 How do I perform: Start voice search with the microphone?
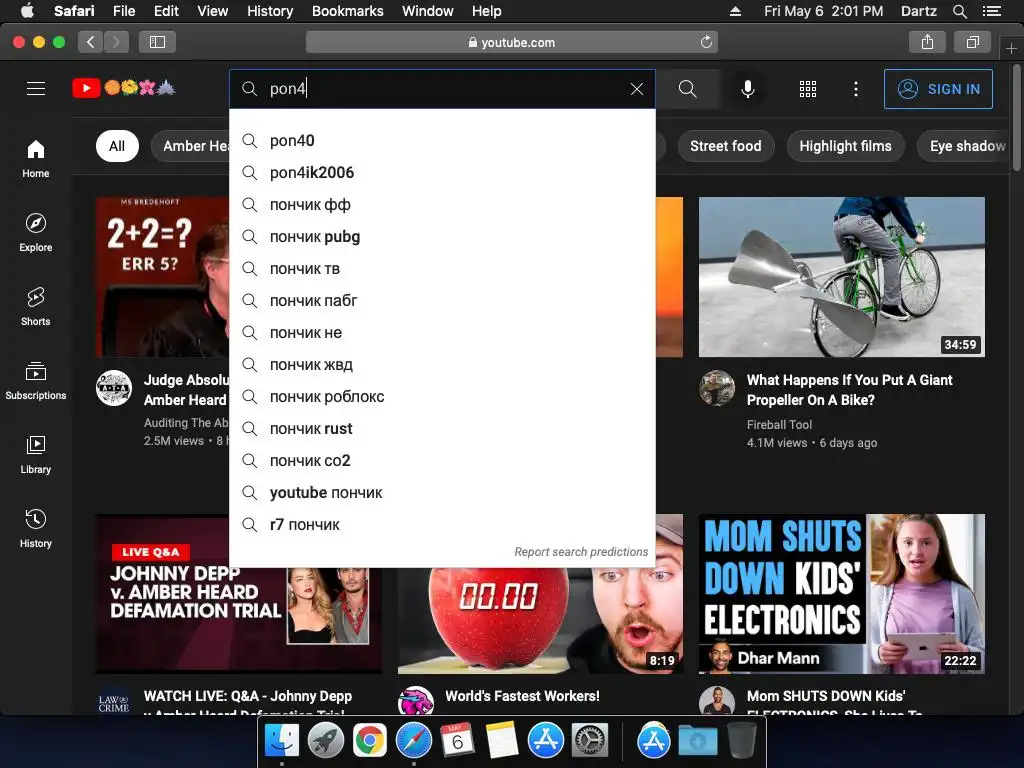click(748, 89)
